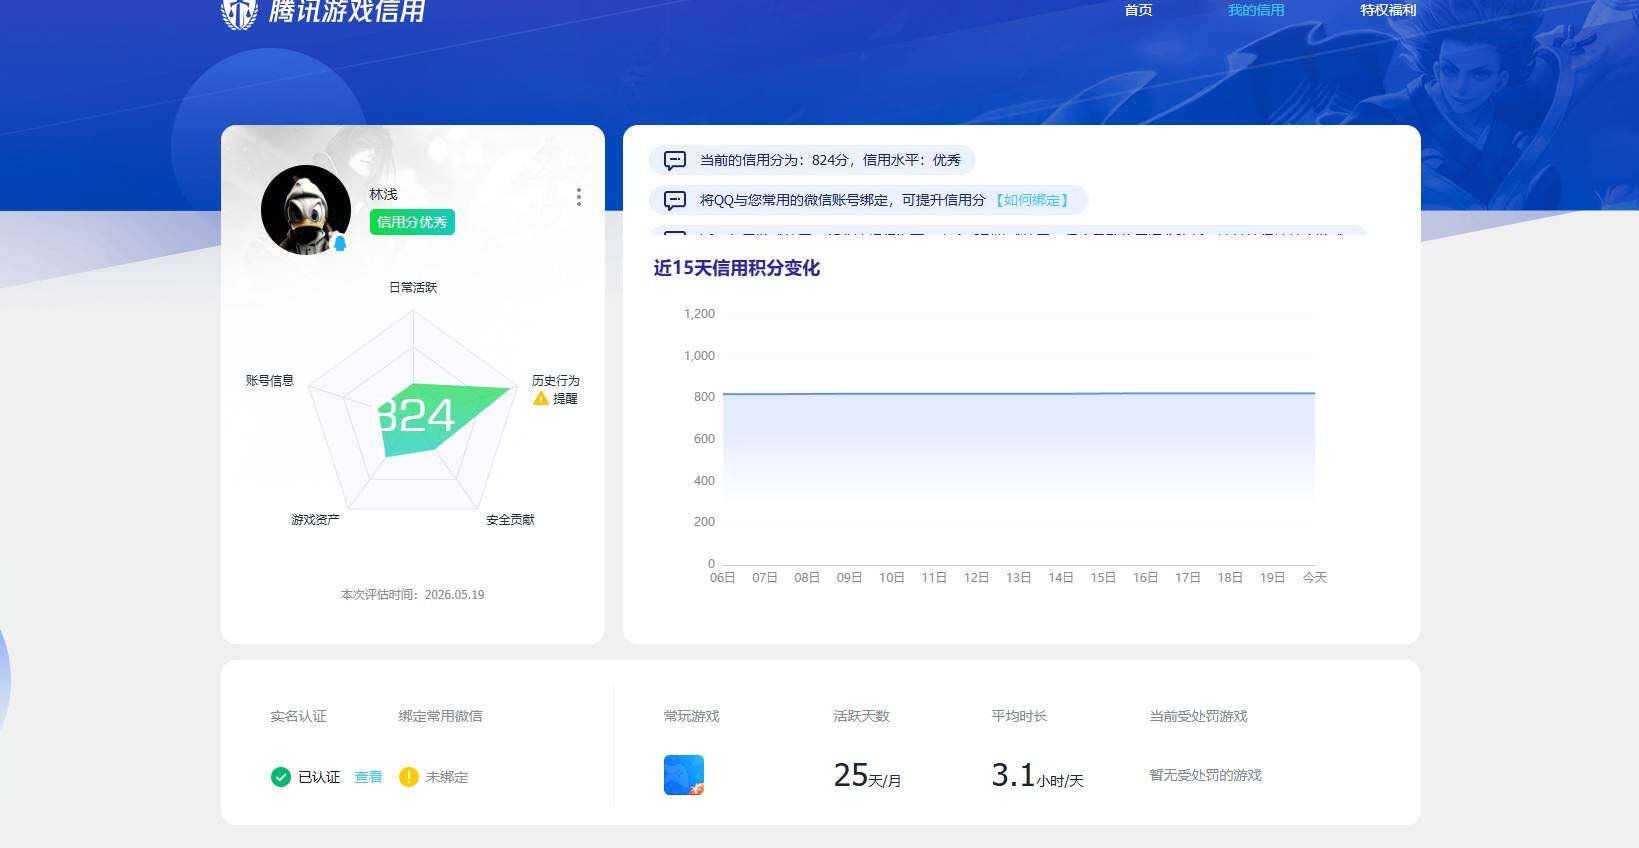Click the green verified checkmark icon

(281, 777)
